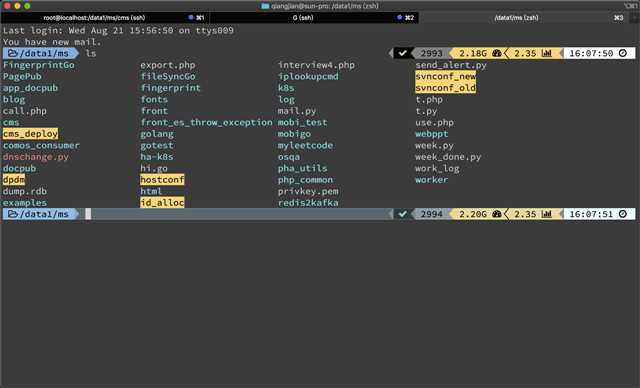
Task: Click the checkmark status icon beside 2994
Action: 402,214
